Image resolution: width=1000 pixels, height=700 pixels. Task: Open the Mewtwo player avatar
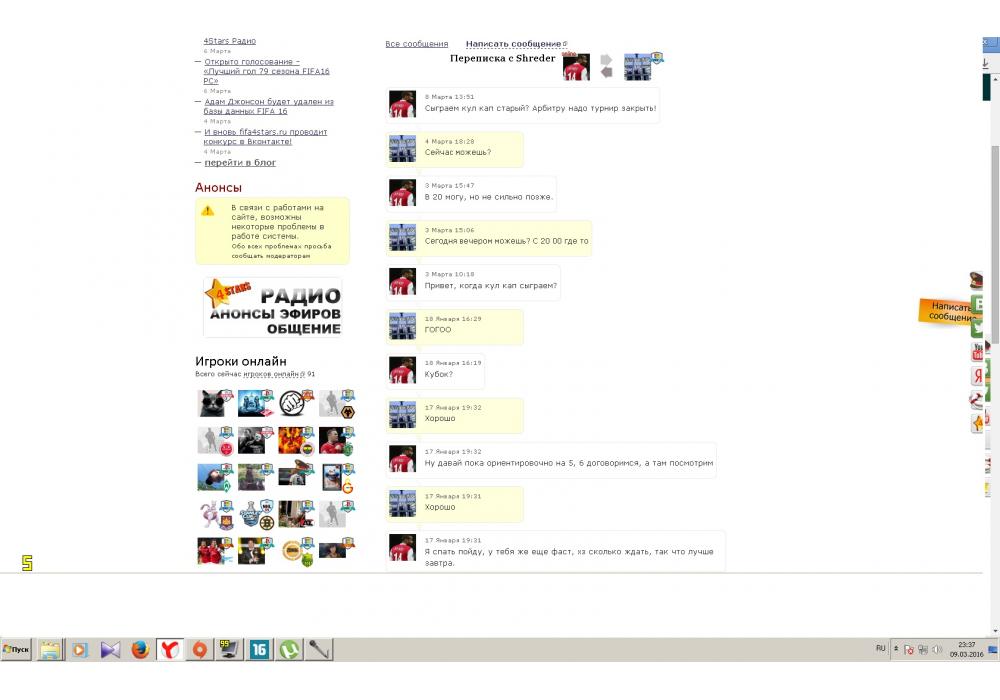210,514
